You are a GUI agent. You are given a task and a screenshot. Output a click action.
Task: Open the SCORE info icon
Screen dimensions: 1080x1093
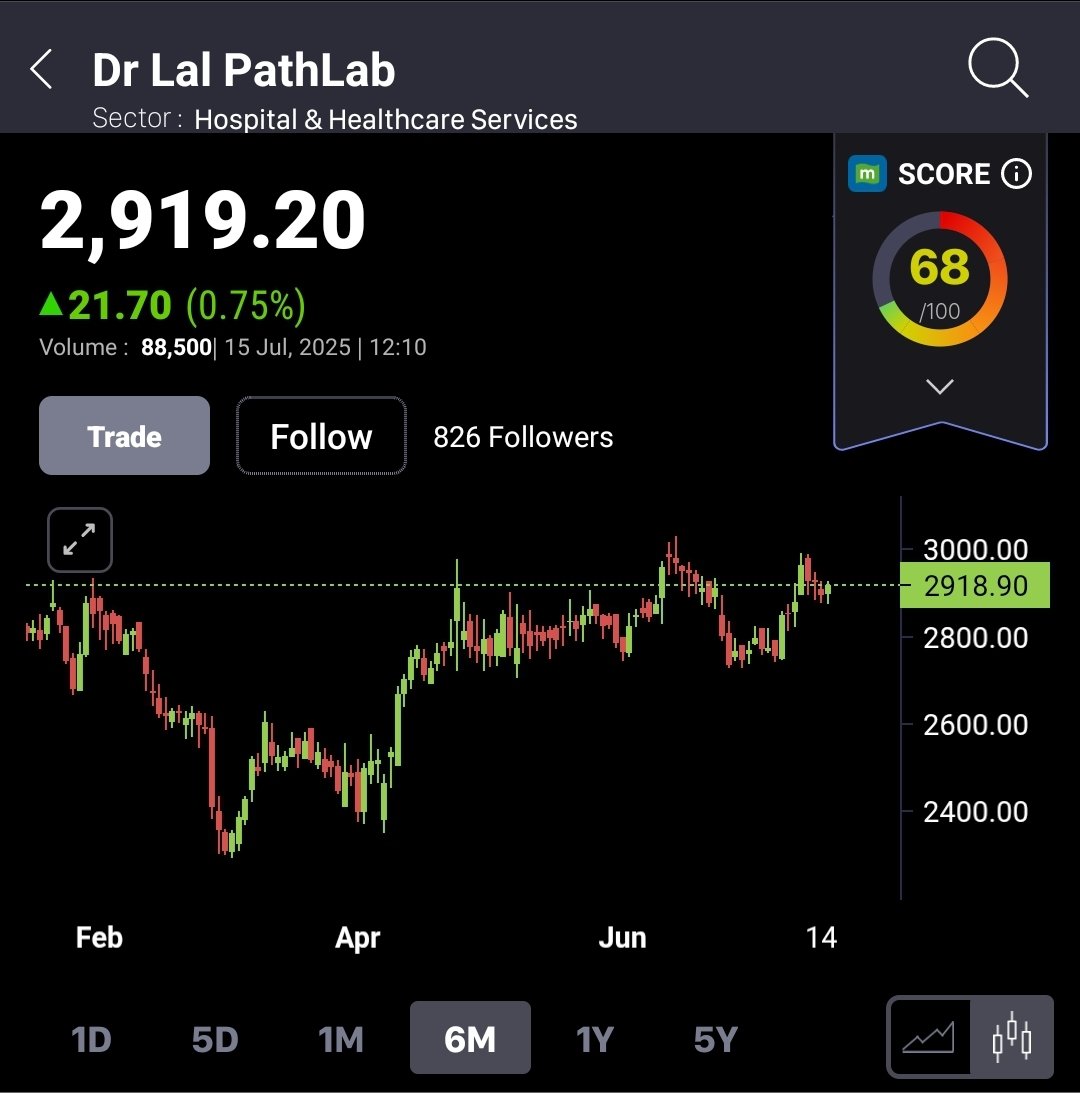[x=1017, y=174]
